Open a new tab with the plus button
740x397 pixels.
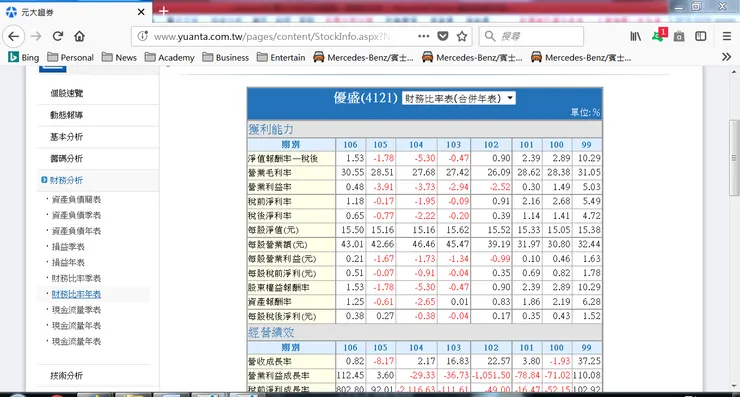(x=163, y=10)
